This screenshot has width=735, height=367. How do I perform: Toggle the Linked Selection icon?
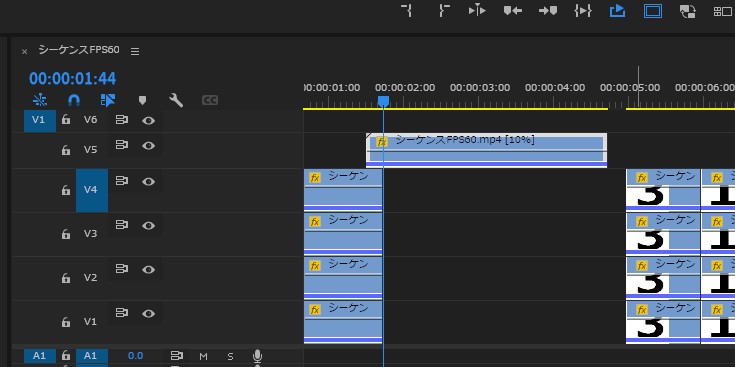point(108,100)
